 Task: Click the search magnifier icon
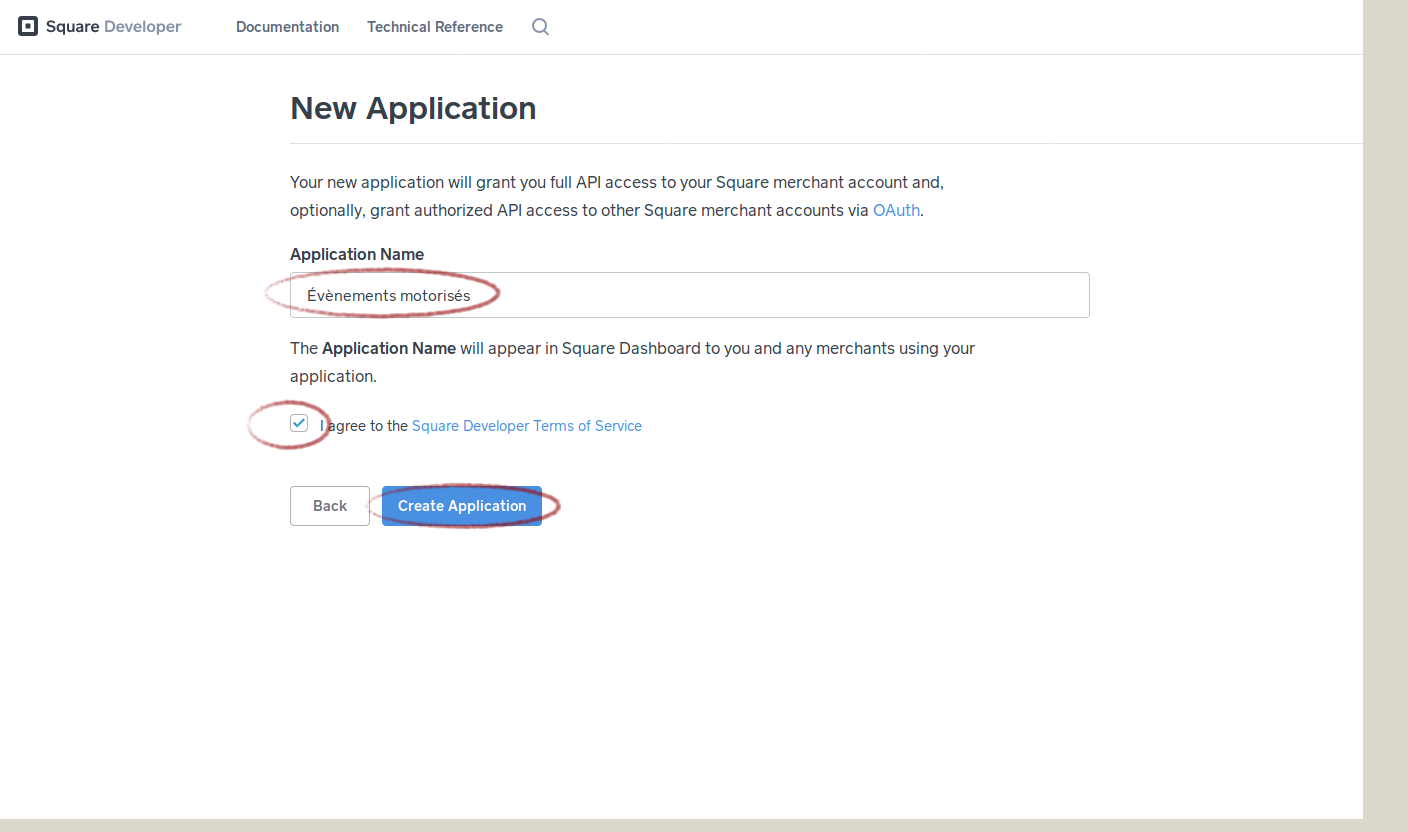click(540, 27)
